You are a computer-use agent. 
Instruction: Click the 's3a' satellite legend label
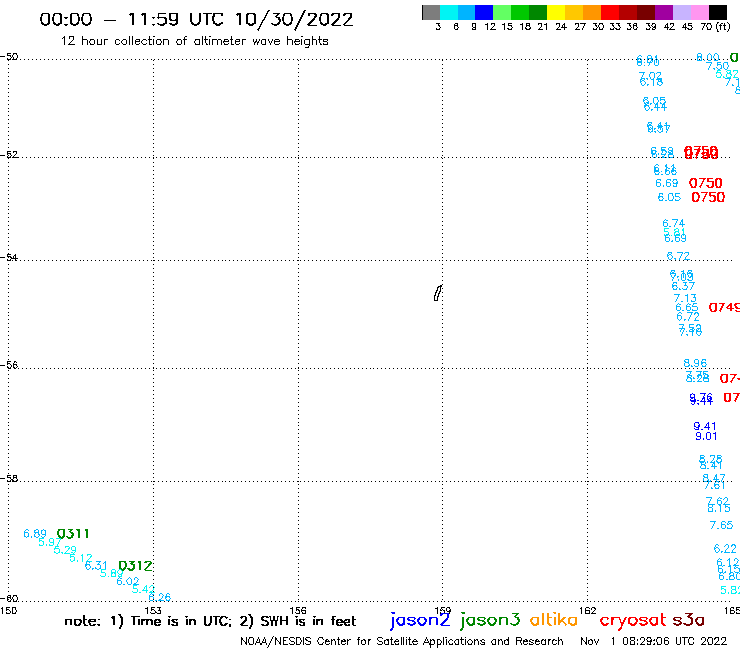(688, 620)
